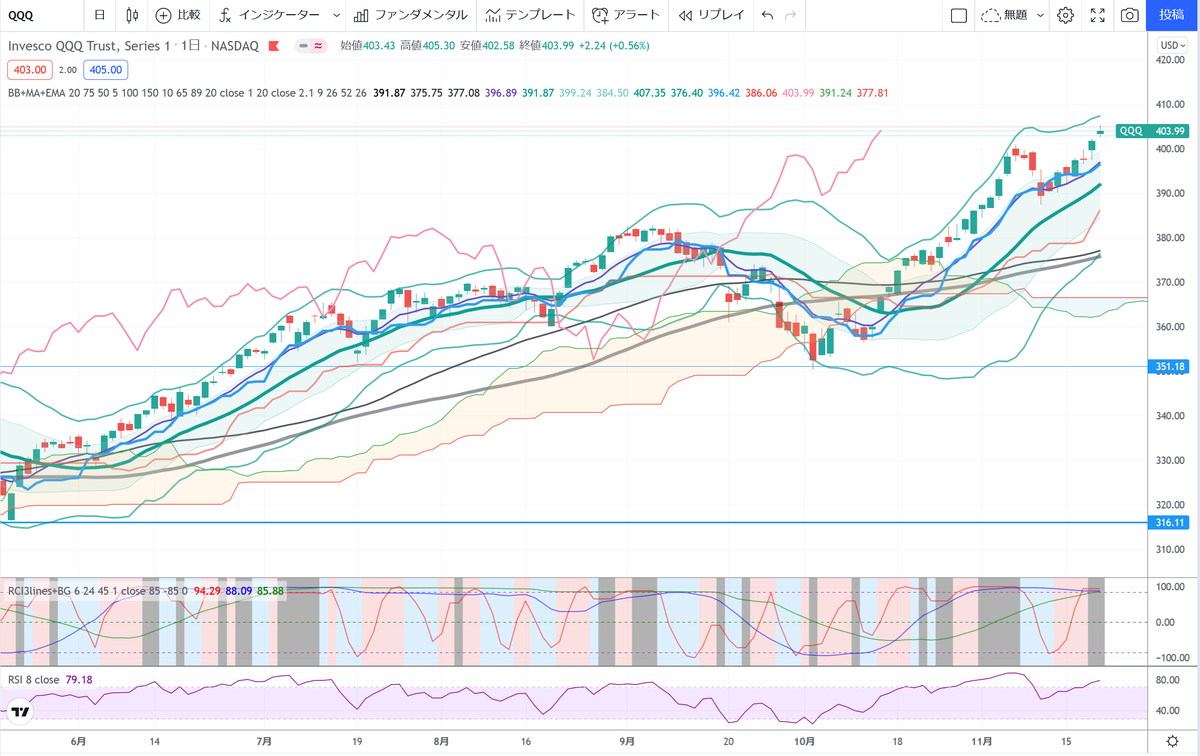This screenshot has width=1200, height=756.
Task: Start bar replay with リプレイ
Action: click(x=710, y=15)
